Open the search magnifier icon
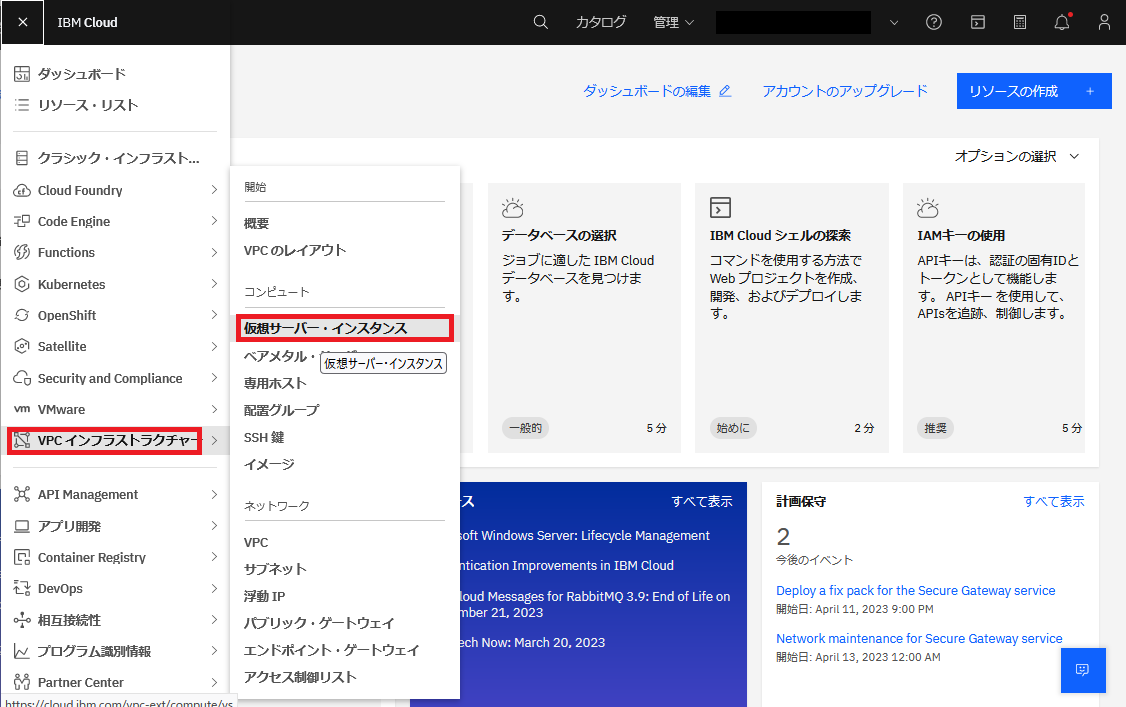This screenshot has height=707, width=1126. [x=541, y=22]
